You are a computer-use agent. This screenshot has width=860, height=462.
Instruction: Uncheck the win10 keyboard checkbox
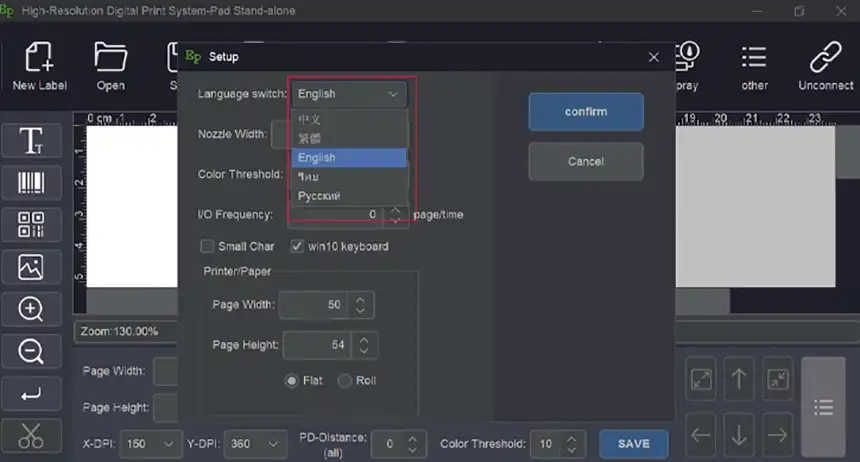pos(297,246)
